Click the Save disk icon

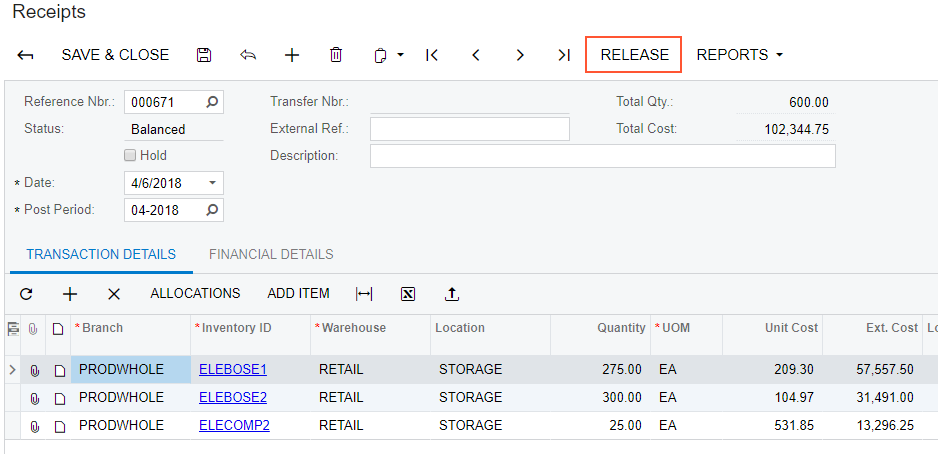(204, 55)
